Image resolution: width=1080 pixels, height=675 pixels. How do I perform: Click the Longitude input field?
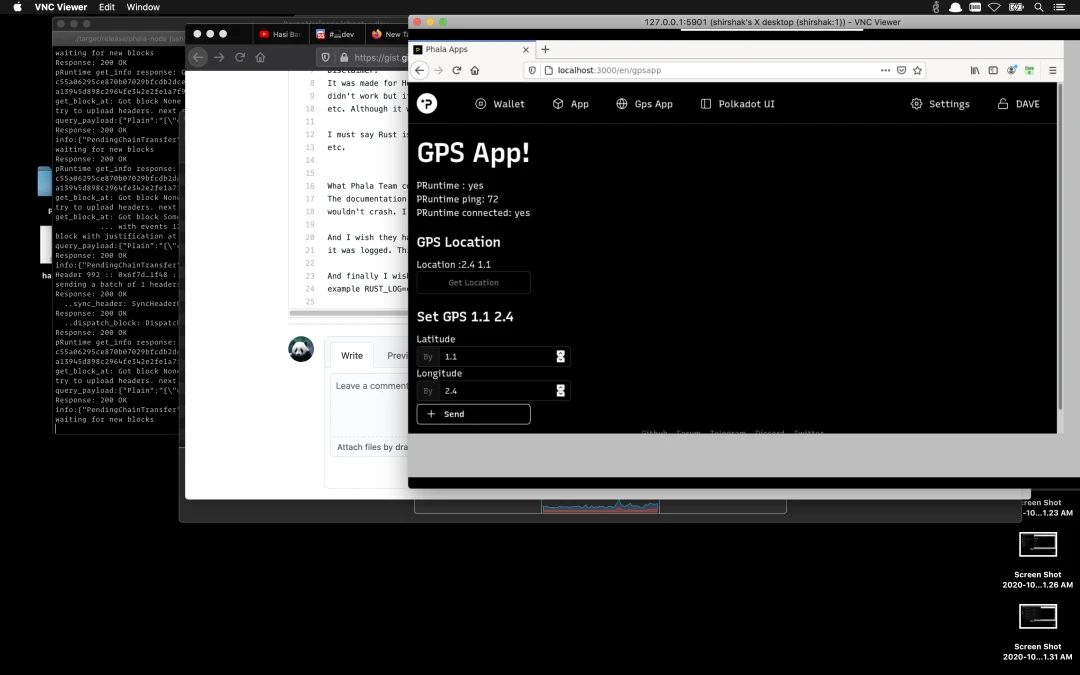coord(495,391)
